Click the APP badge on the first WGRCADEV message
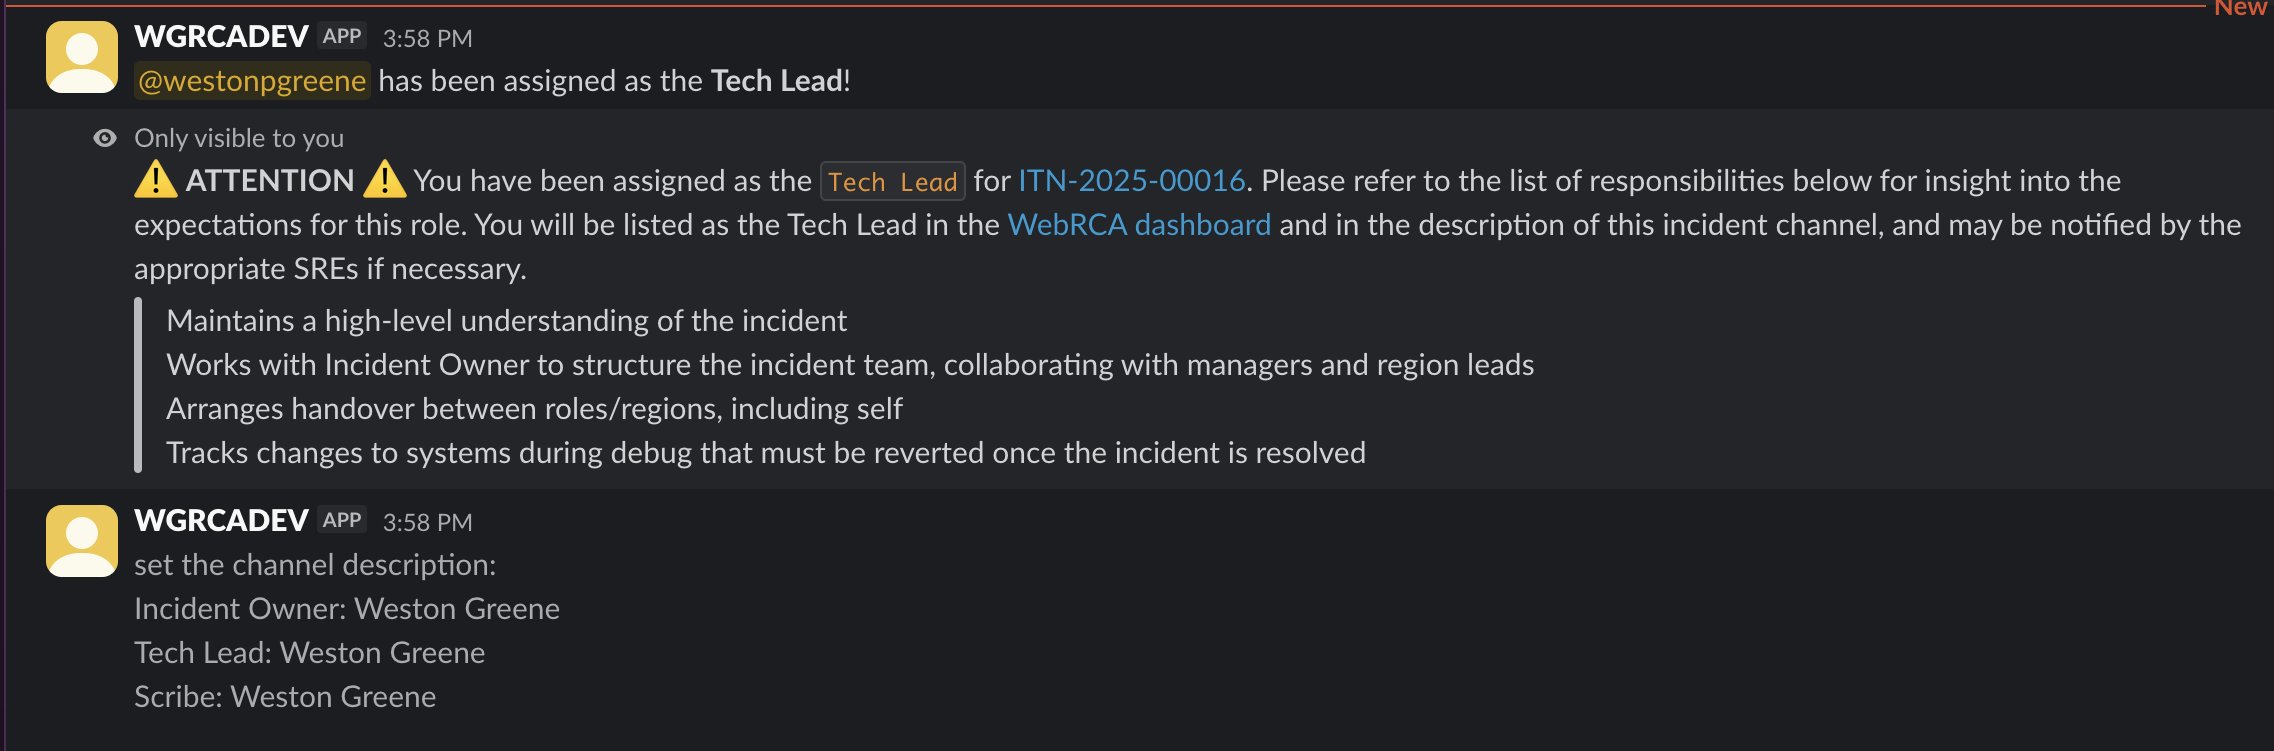Viewport: 2274px width, 751px height. [x=342, y=37]
